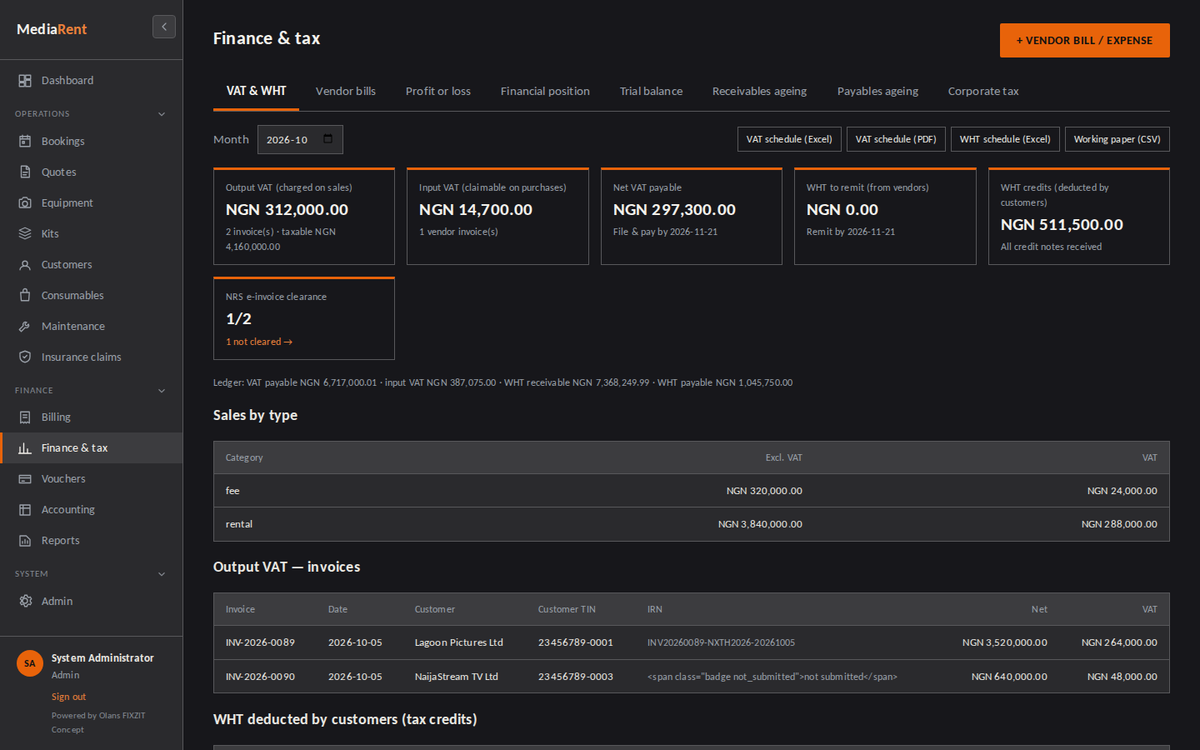1200x750 pixels.
Task: Select the Insurance claims shield icon
Action: coord(25,357)
